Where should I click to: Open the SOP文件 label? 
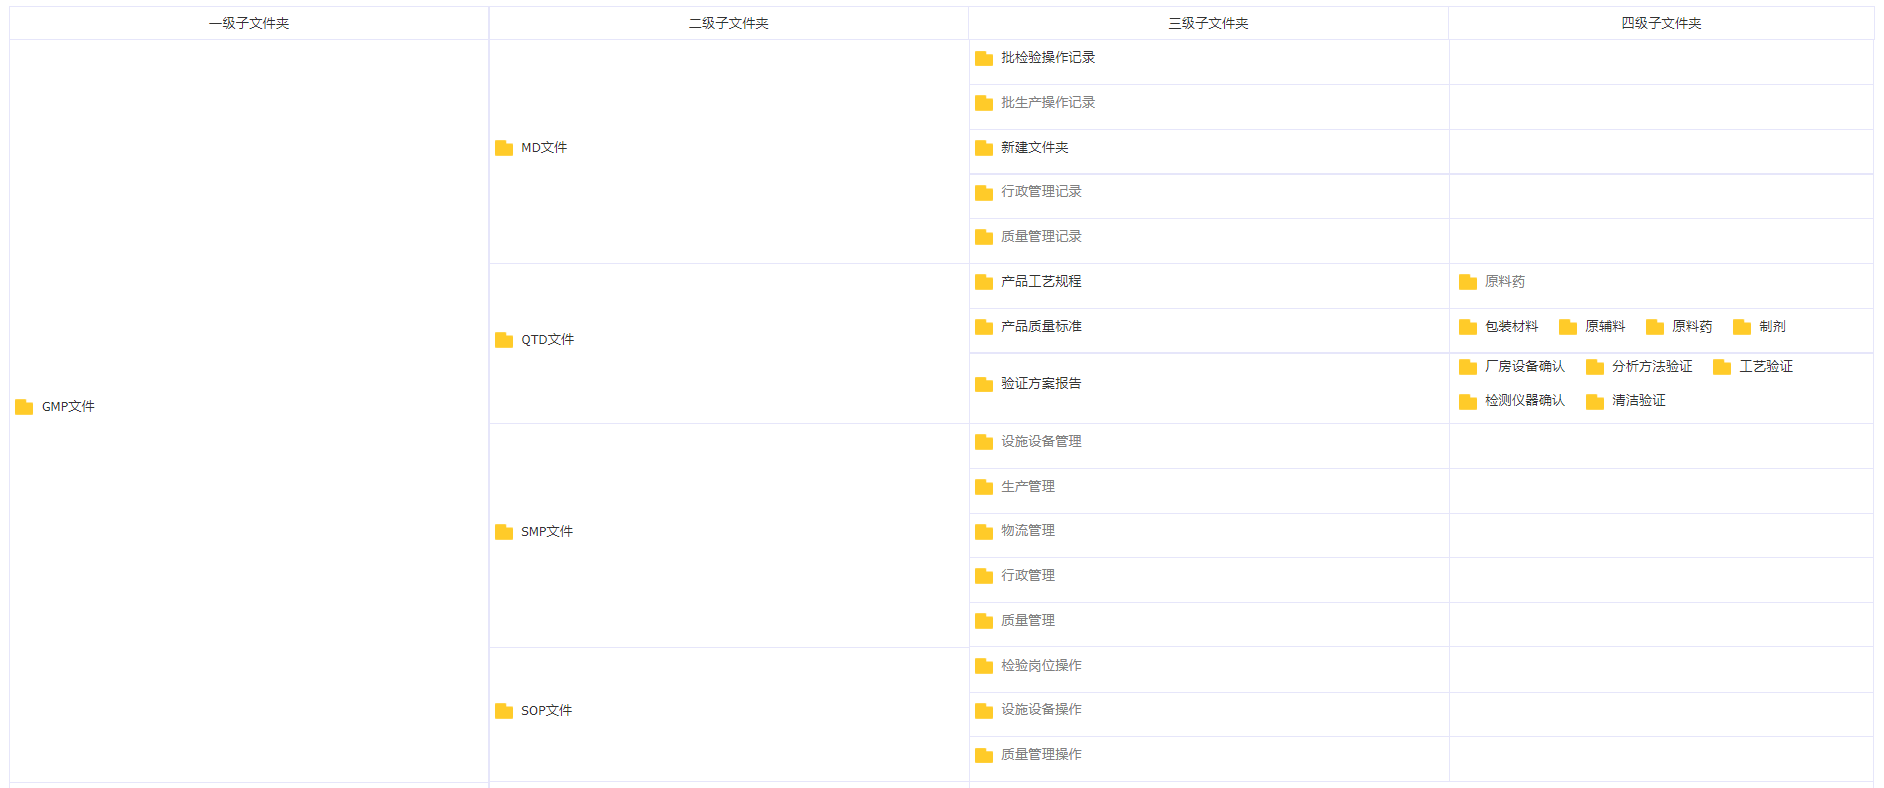(x=546, y=710)
